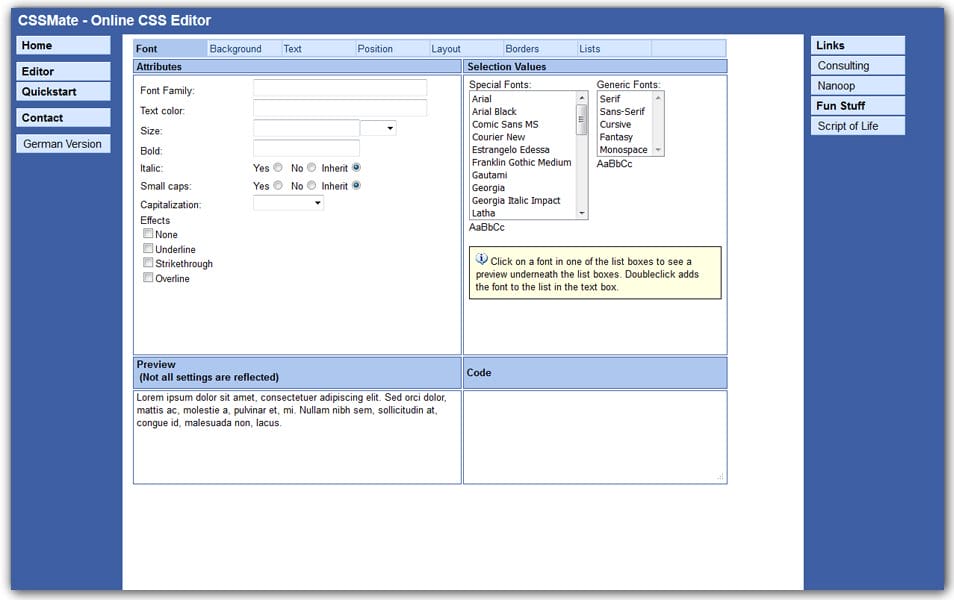Choose No for Small caps
The image size is (954, 600).
tap(312, 186)
